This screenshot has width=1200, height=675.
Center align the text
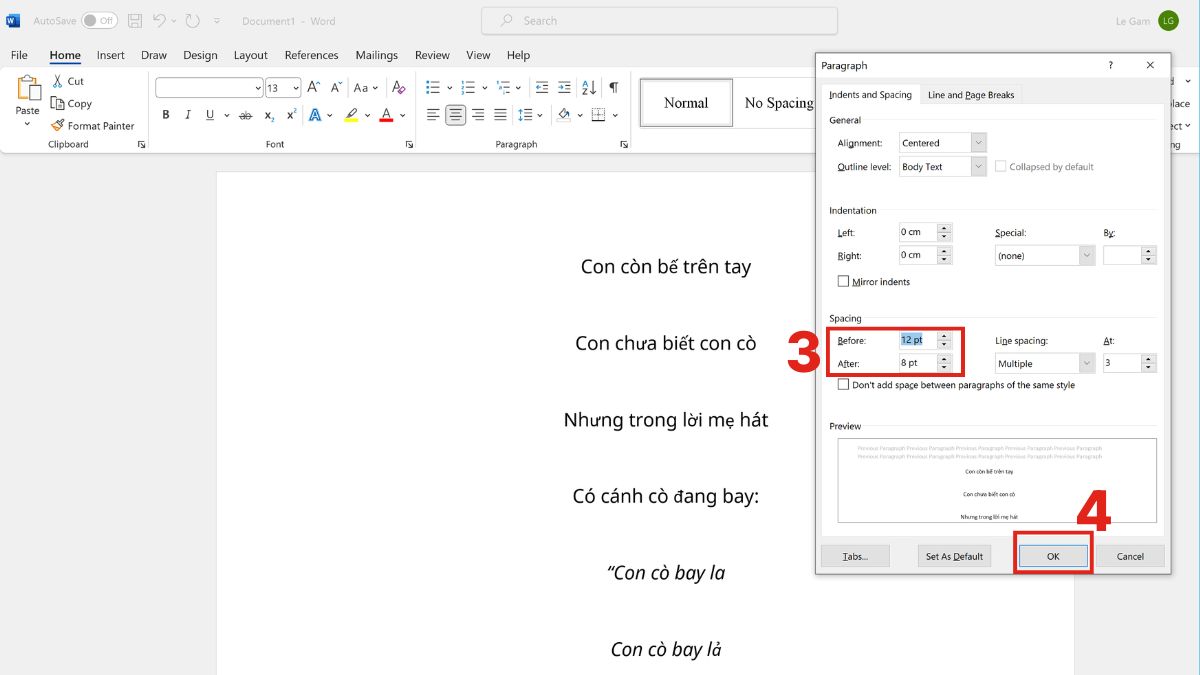coord(456,115)
